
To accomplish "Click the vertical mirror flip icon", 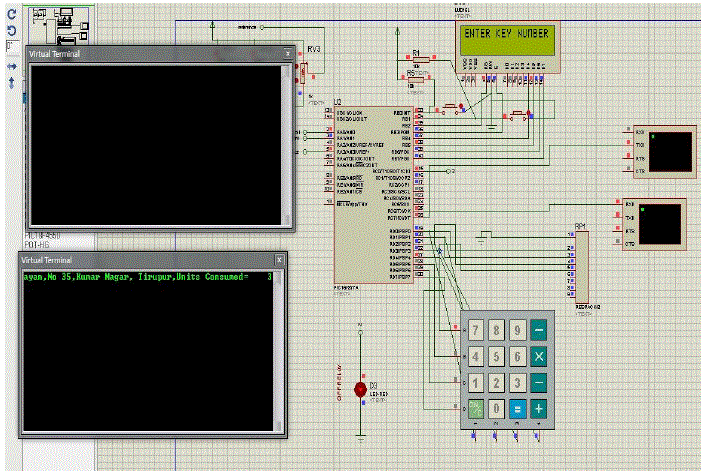I will pyautogui.click(x=11, y=84).
